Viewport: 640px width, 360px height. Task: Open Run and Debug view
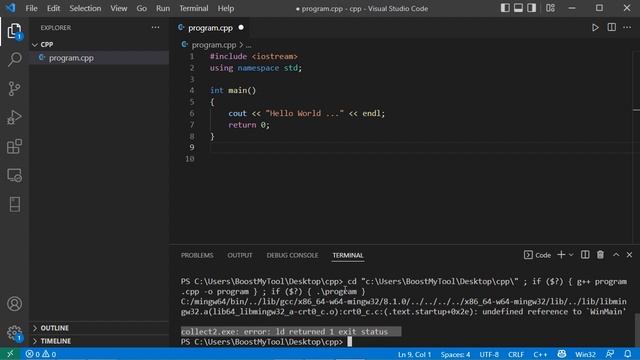click(x=14, y=118)
